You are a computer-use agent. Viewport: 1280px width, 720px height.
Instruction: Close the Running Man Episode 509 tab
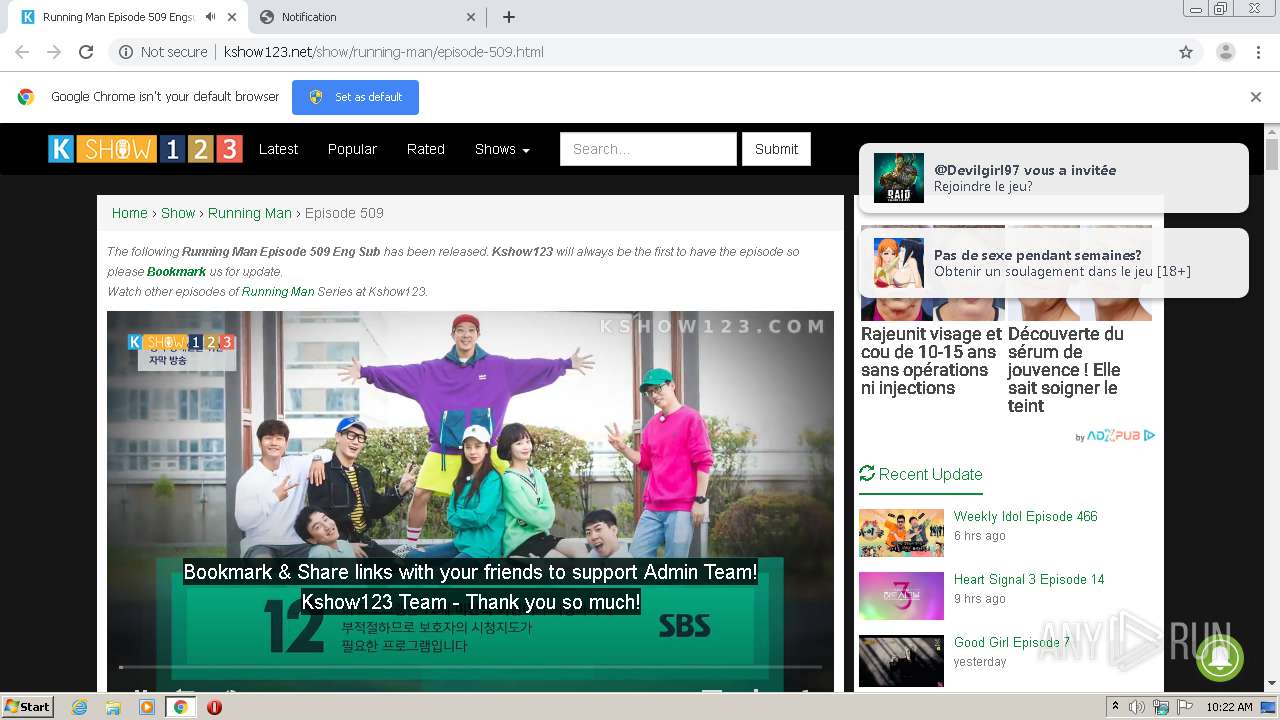(233, 17)
